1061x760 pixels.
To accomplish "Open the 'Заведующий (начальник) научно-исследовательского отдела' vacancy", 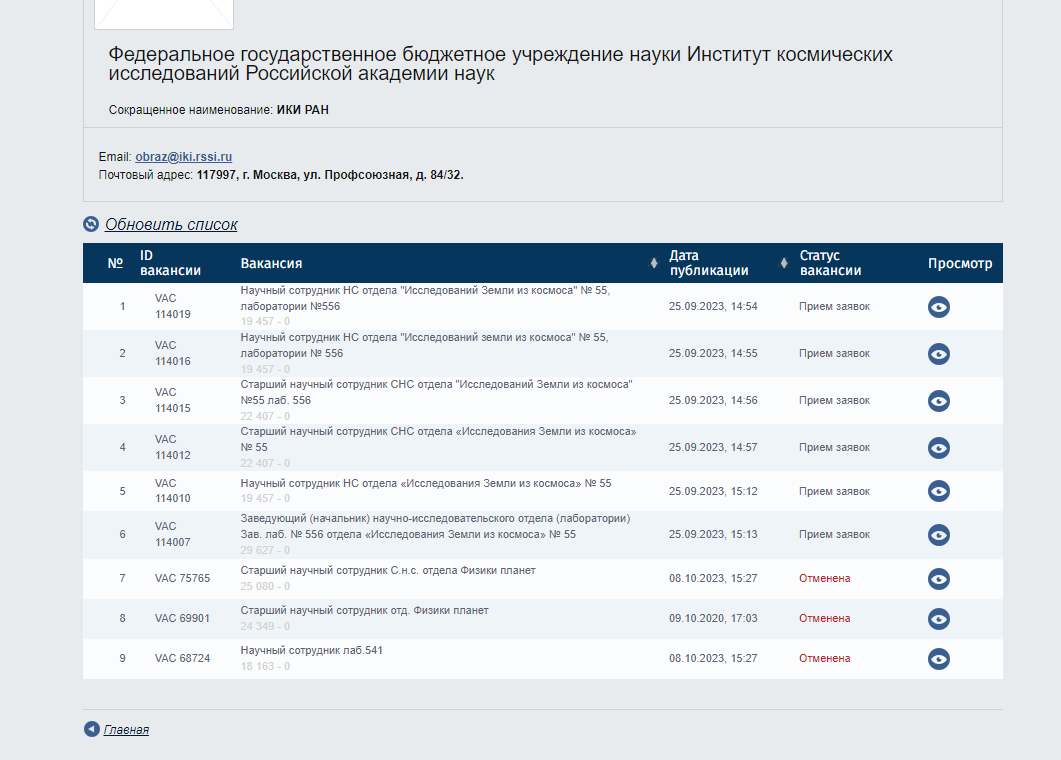I will click(x=433, y=518).
